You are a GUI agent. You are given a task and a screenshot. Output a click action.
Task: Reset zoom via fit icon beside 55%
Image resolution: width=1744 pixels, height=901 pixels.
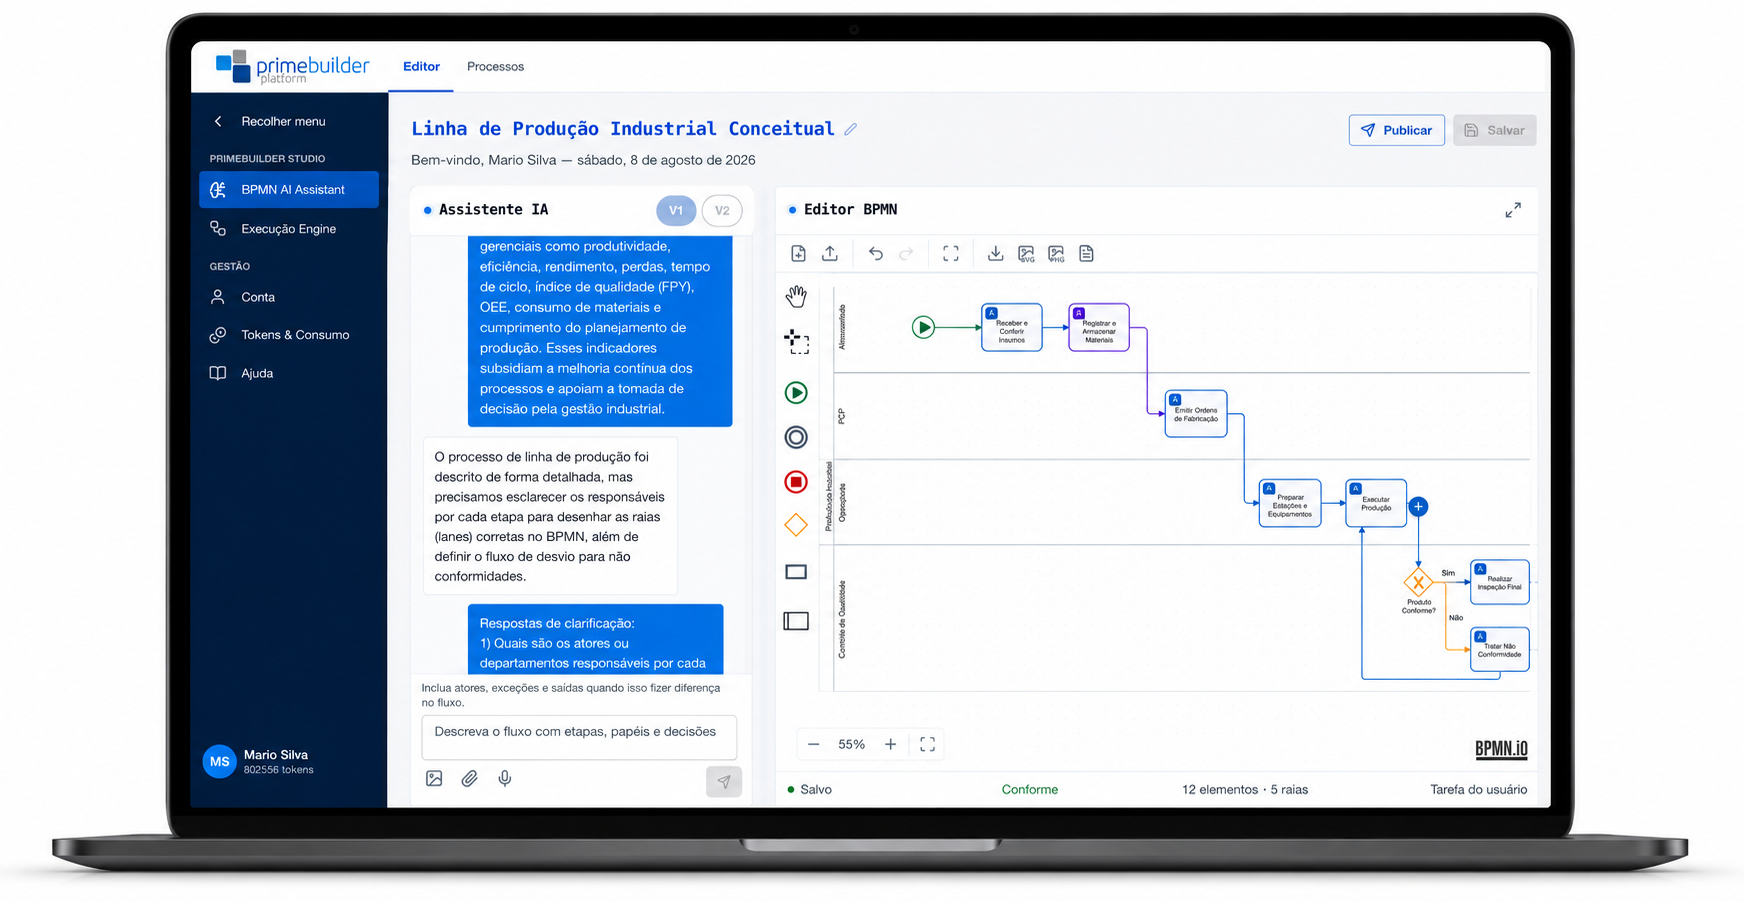pos(927,744)
